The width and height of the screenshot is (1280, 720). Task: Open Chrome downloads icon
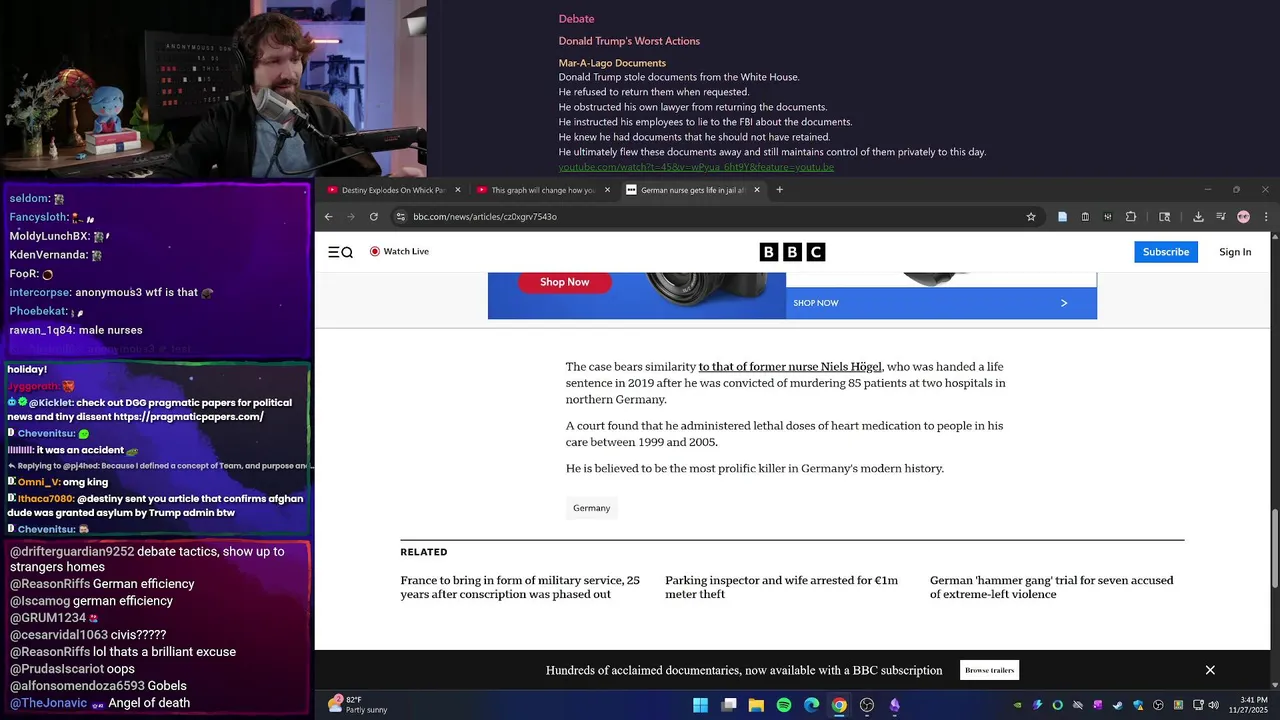coord(1198,216)
